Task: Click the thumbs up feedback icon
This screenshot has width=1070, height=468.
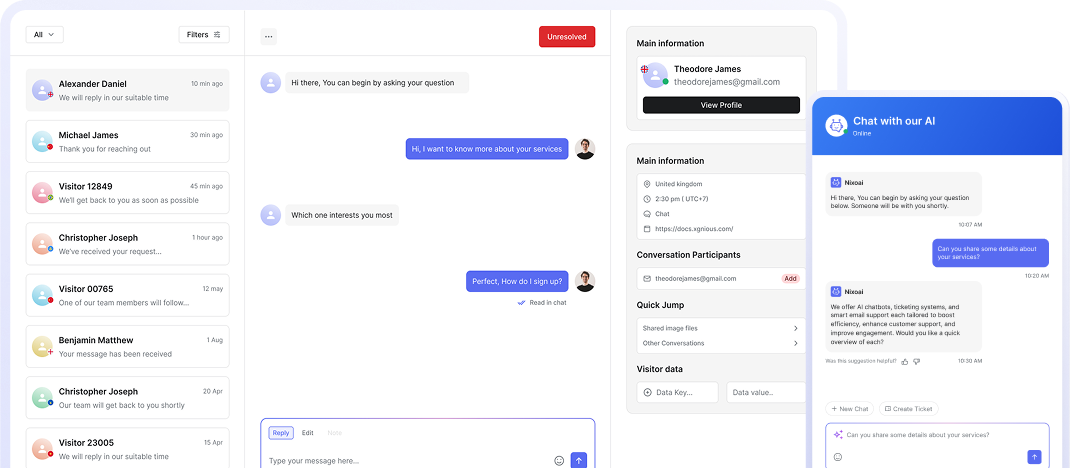Action: click(905, 361)
